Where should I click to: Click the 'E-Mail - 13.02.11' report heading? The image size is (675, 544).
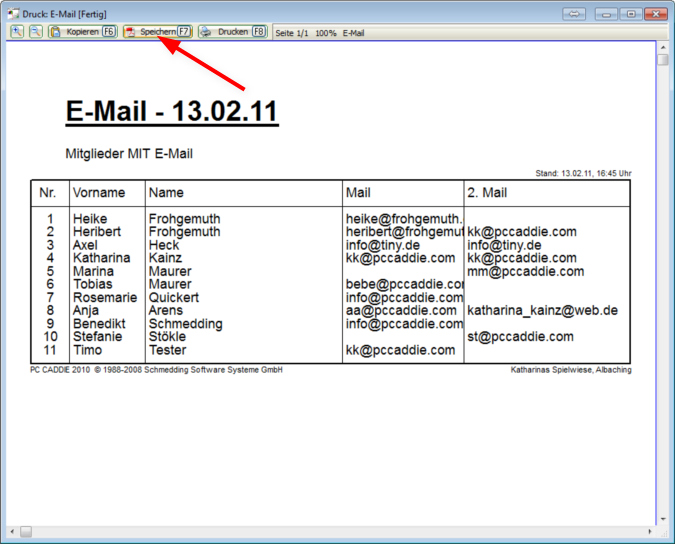tap(171, 111)
